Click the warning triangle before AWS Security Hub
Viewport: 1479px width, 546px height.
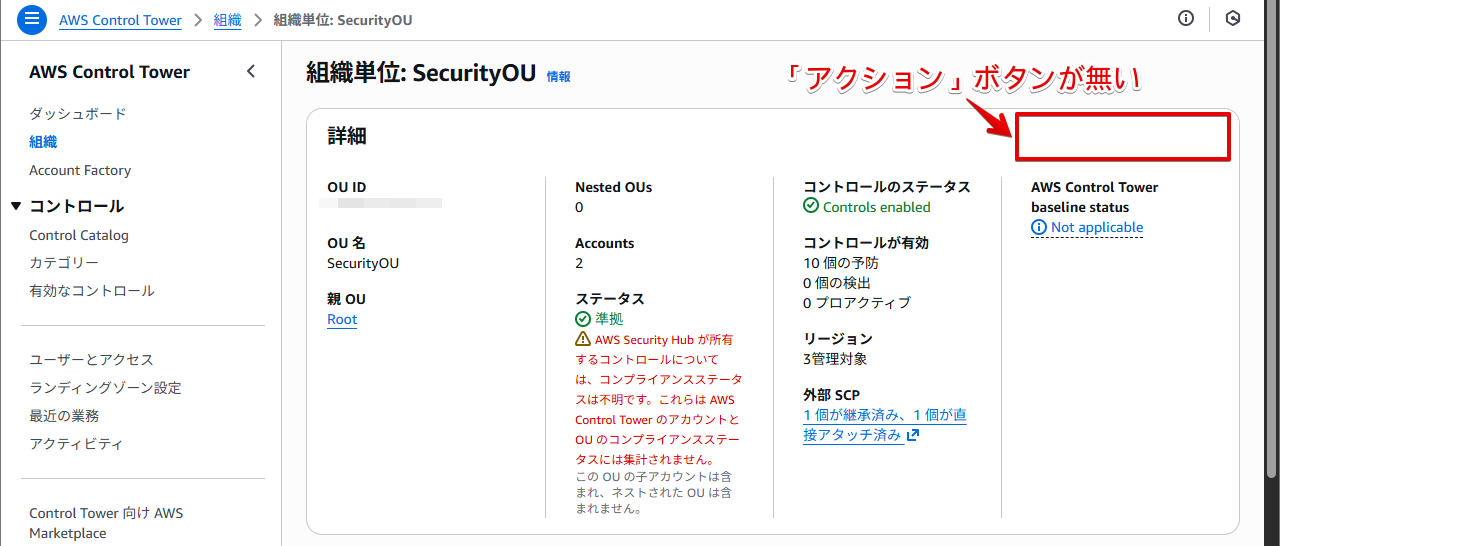(x=583, y=340)
